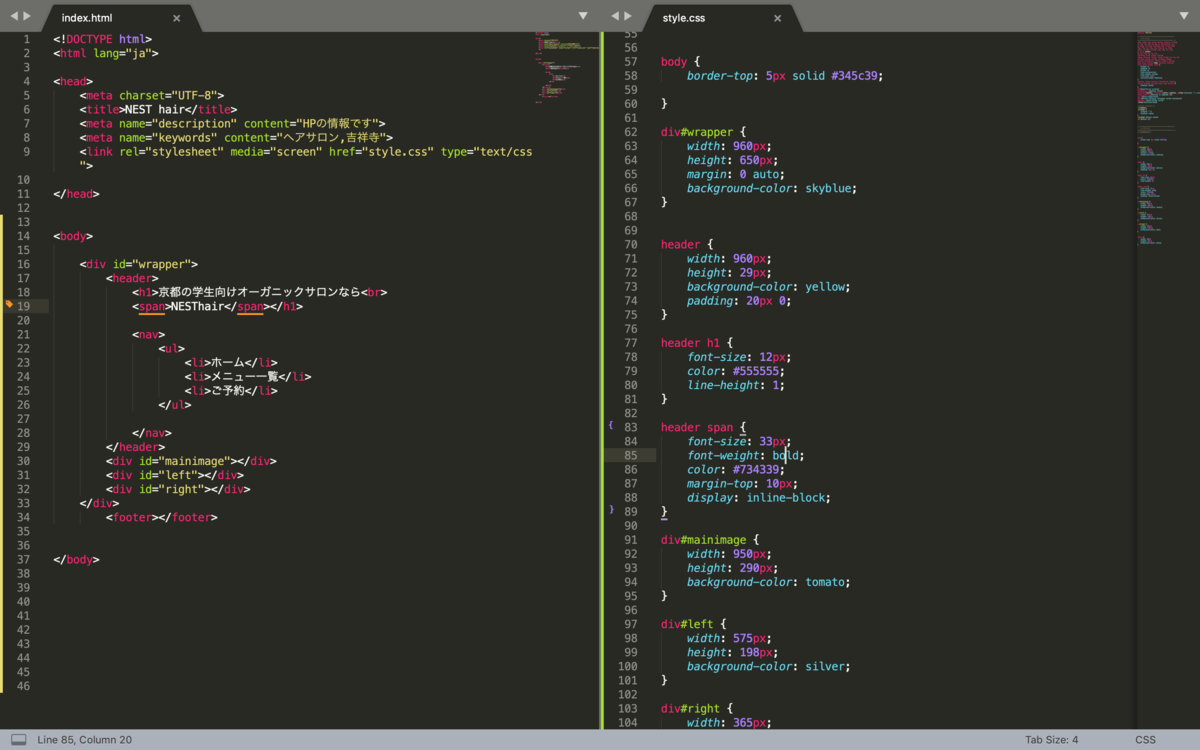Go to previous tab in style.css pane
The height and width of the screenshot is (750, 1200).
click(613, 16)
